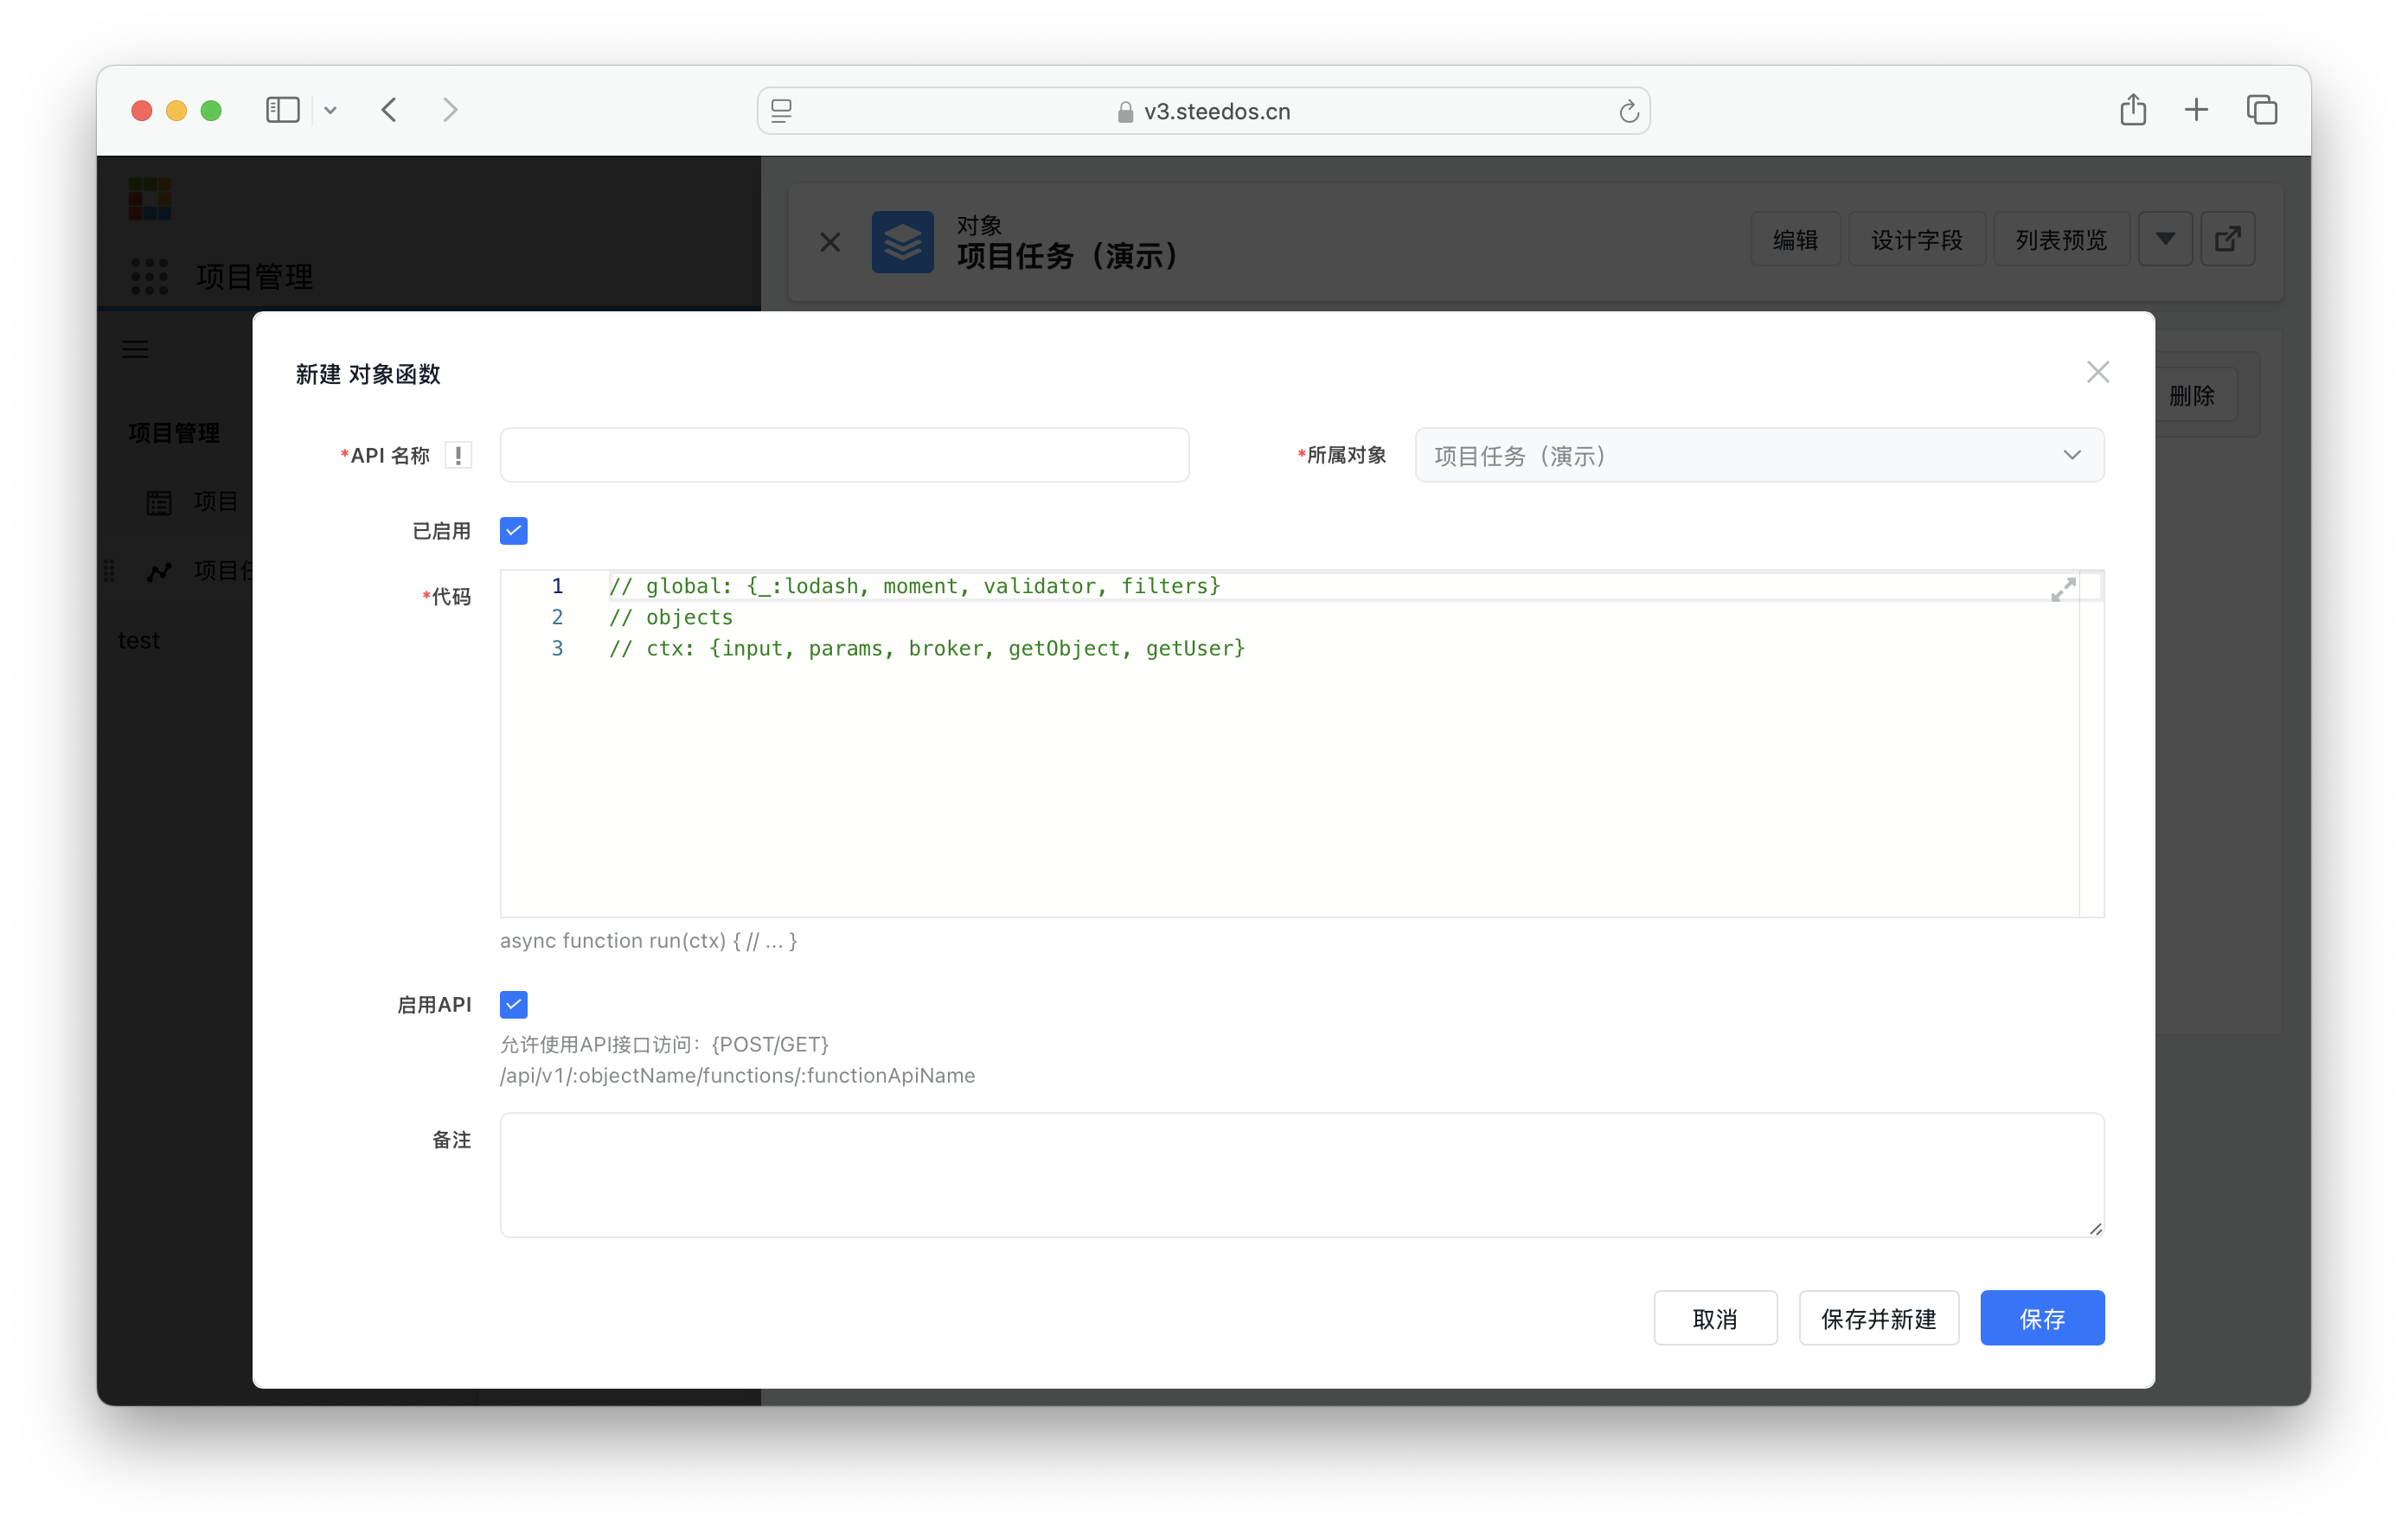Reload the page with the refresh icon
The width and height of the screenshot is (2408, 1534).
pyautogui.click(x=1628, y=111)
